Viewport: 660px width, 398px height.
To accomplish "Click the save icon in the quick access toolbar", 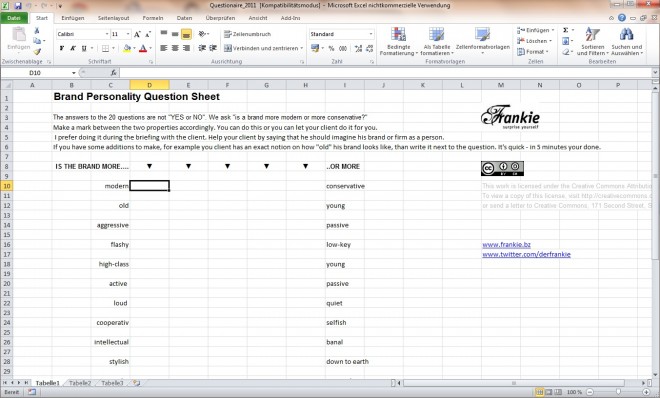I will click(18, 6).
